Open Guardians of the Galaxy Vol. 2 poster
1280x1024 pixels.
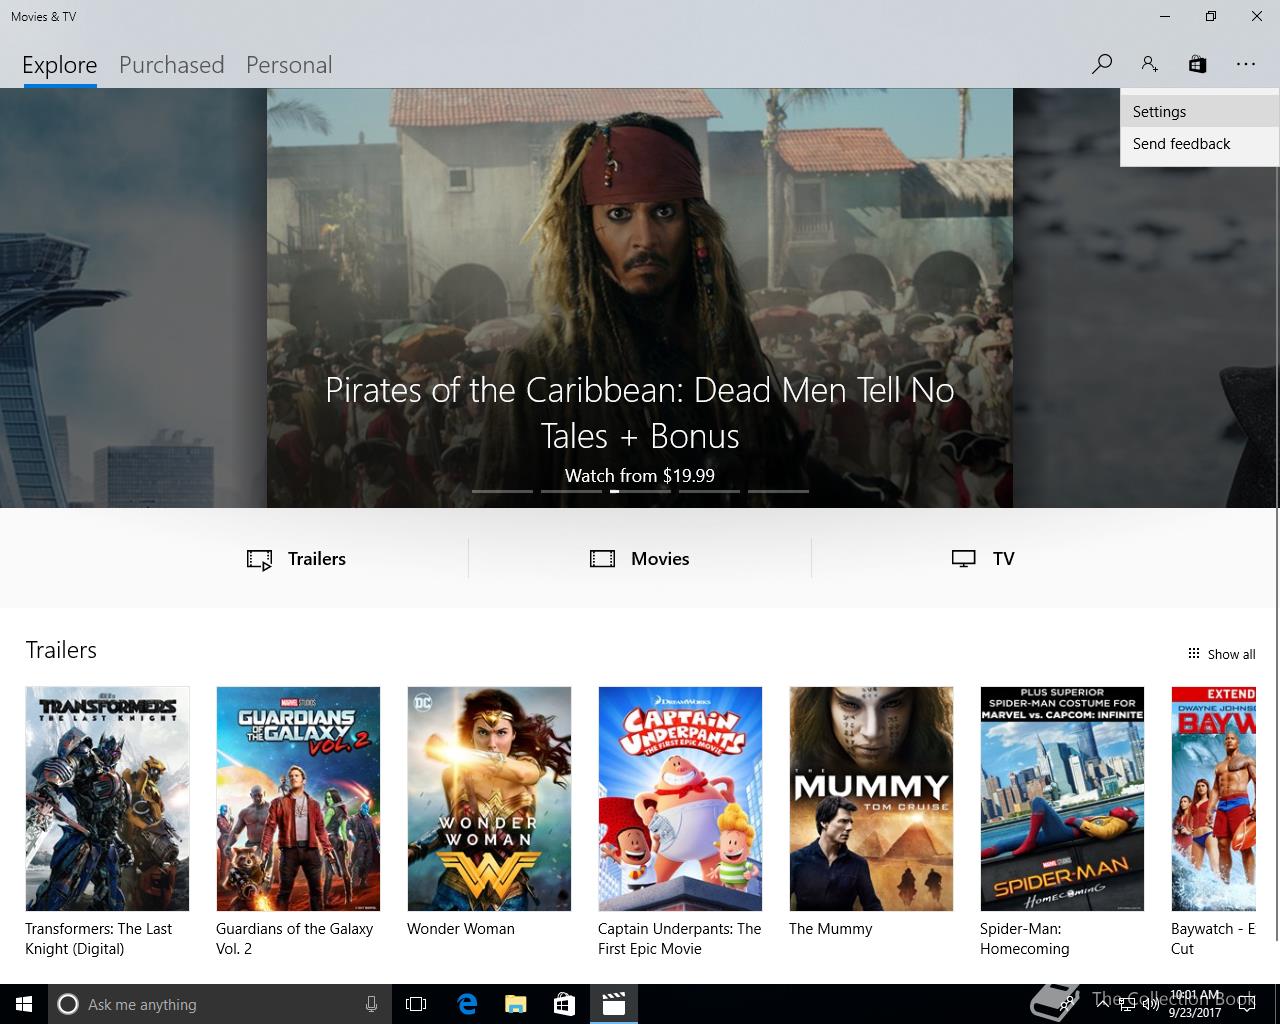[x=298, y=798]
